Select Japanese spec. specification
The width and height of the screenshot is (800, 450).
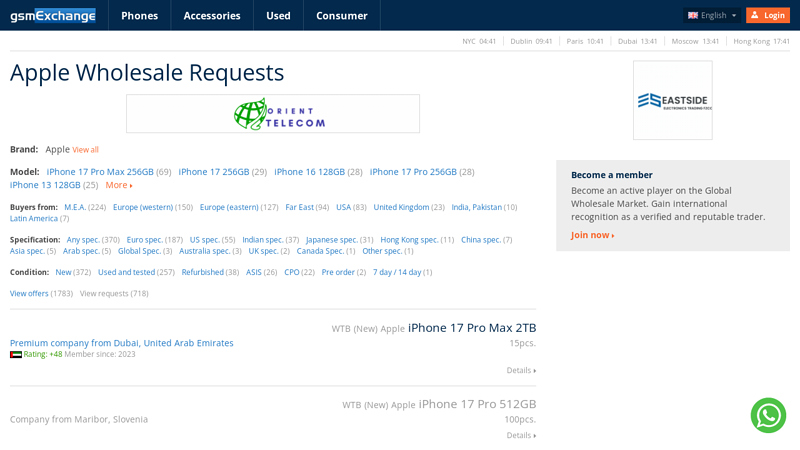pos(332,240)
